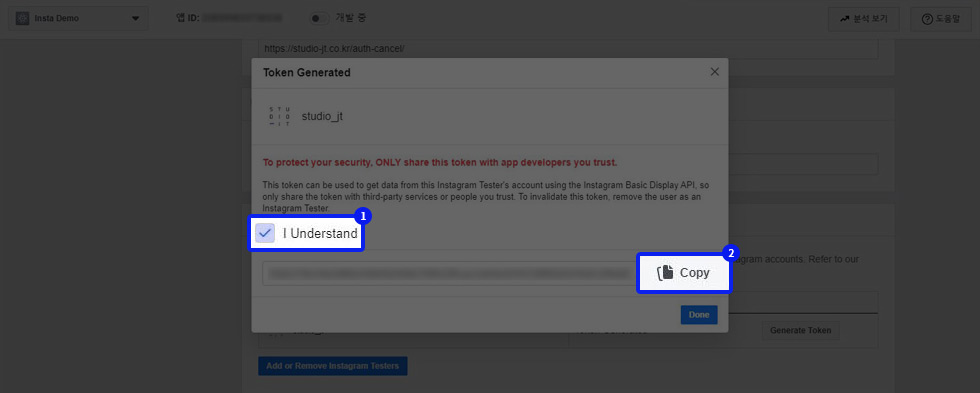Image resolution: width=980 pixels, height=393 pixels.
Task: Copy the generated token
Action: (683, 273)
